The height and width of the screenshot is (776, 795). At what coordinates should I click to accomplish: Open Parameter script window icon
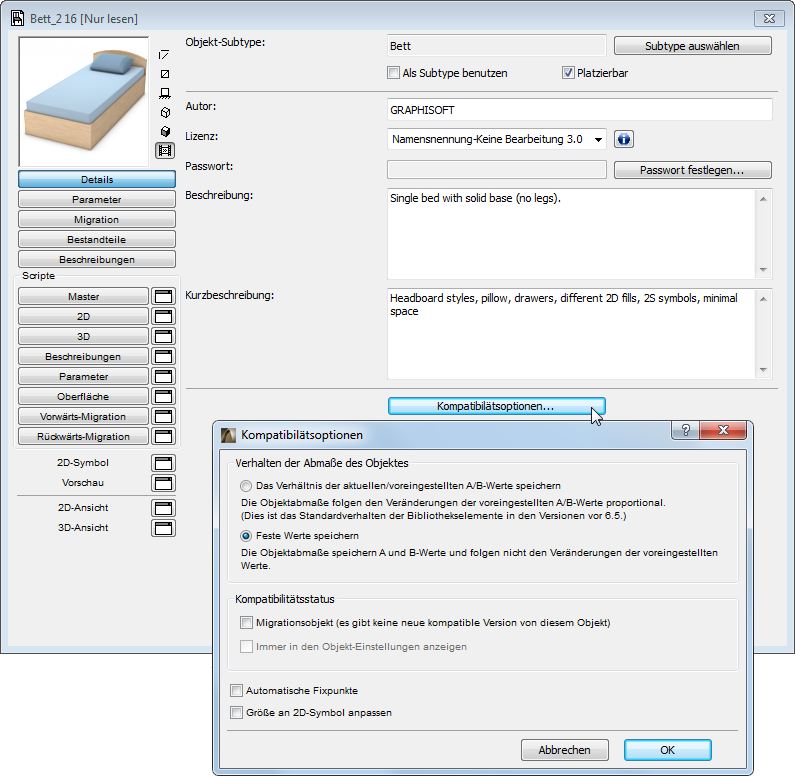pos(163,377)
